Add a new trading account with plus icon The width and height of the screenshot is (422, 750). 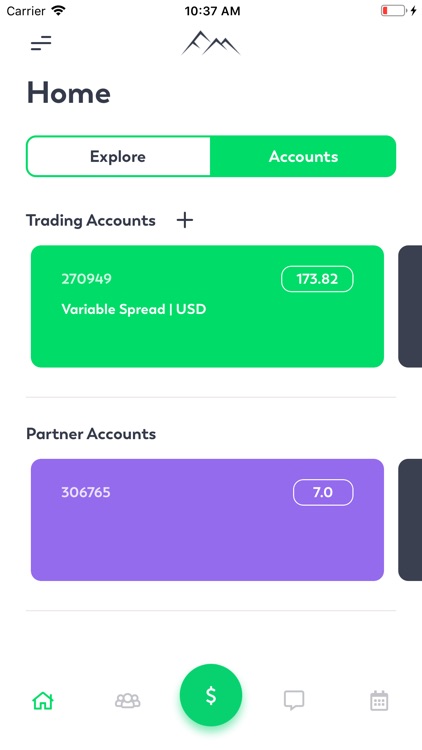click(185, 220)
